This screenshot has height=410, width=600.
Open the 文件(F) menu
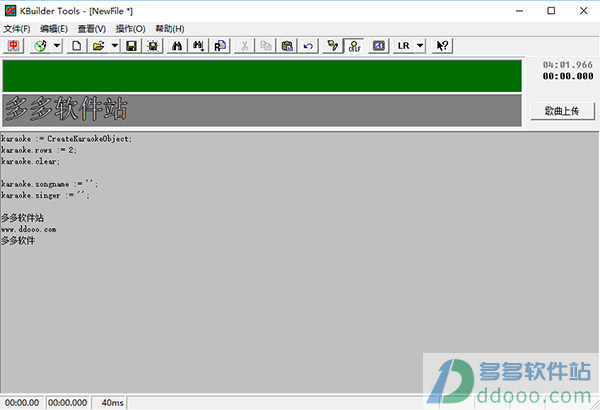(17, 29)
